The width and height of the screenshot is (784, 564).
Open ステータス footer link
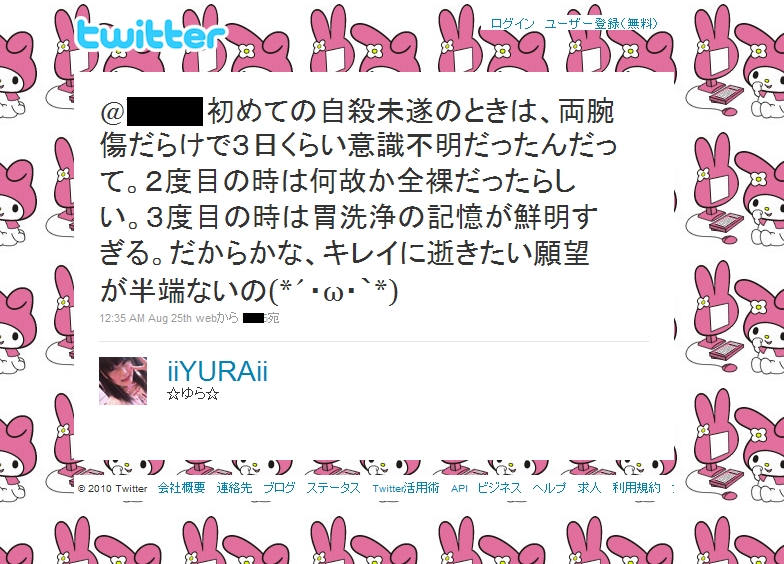tap(333, 488)
